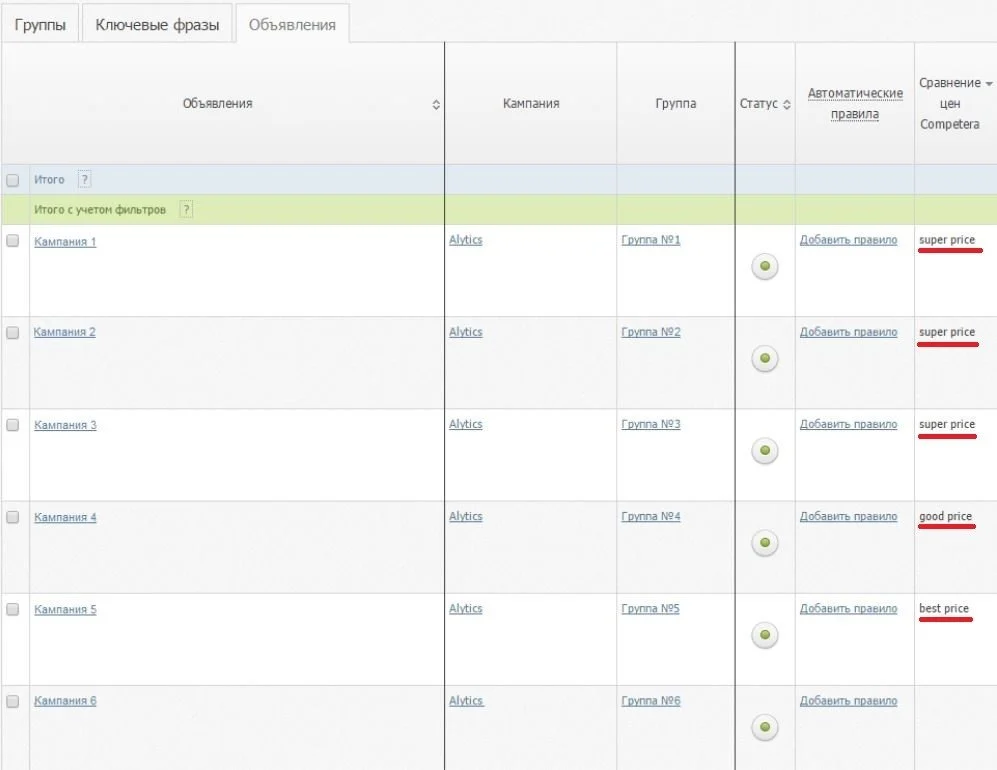
Task: Select the checkbox for Кампания 1
Action: (13, 241)
